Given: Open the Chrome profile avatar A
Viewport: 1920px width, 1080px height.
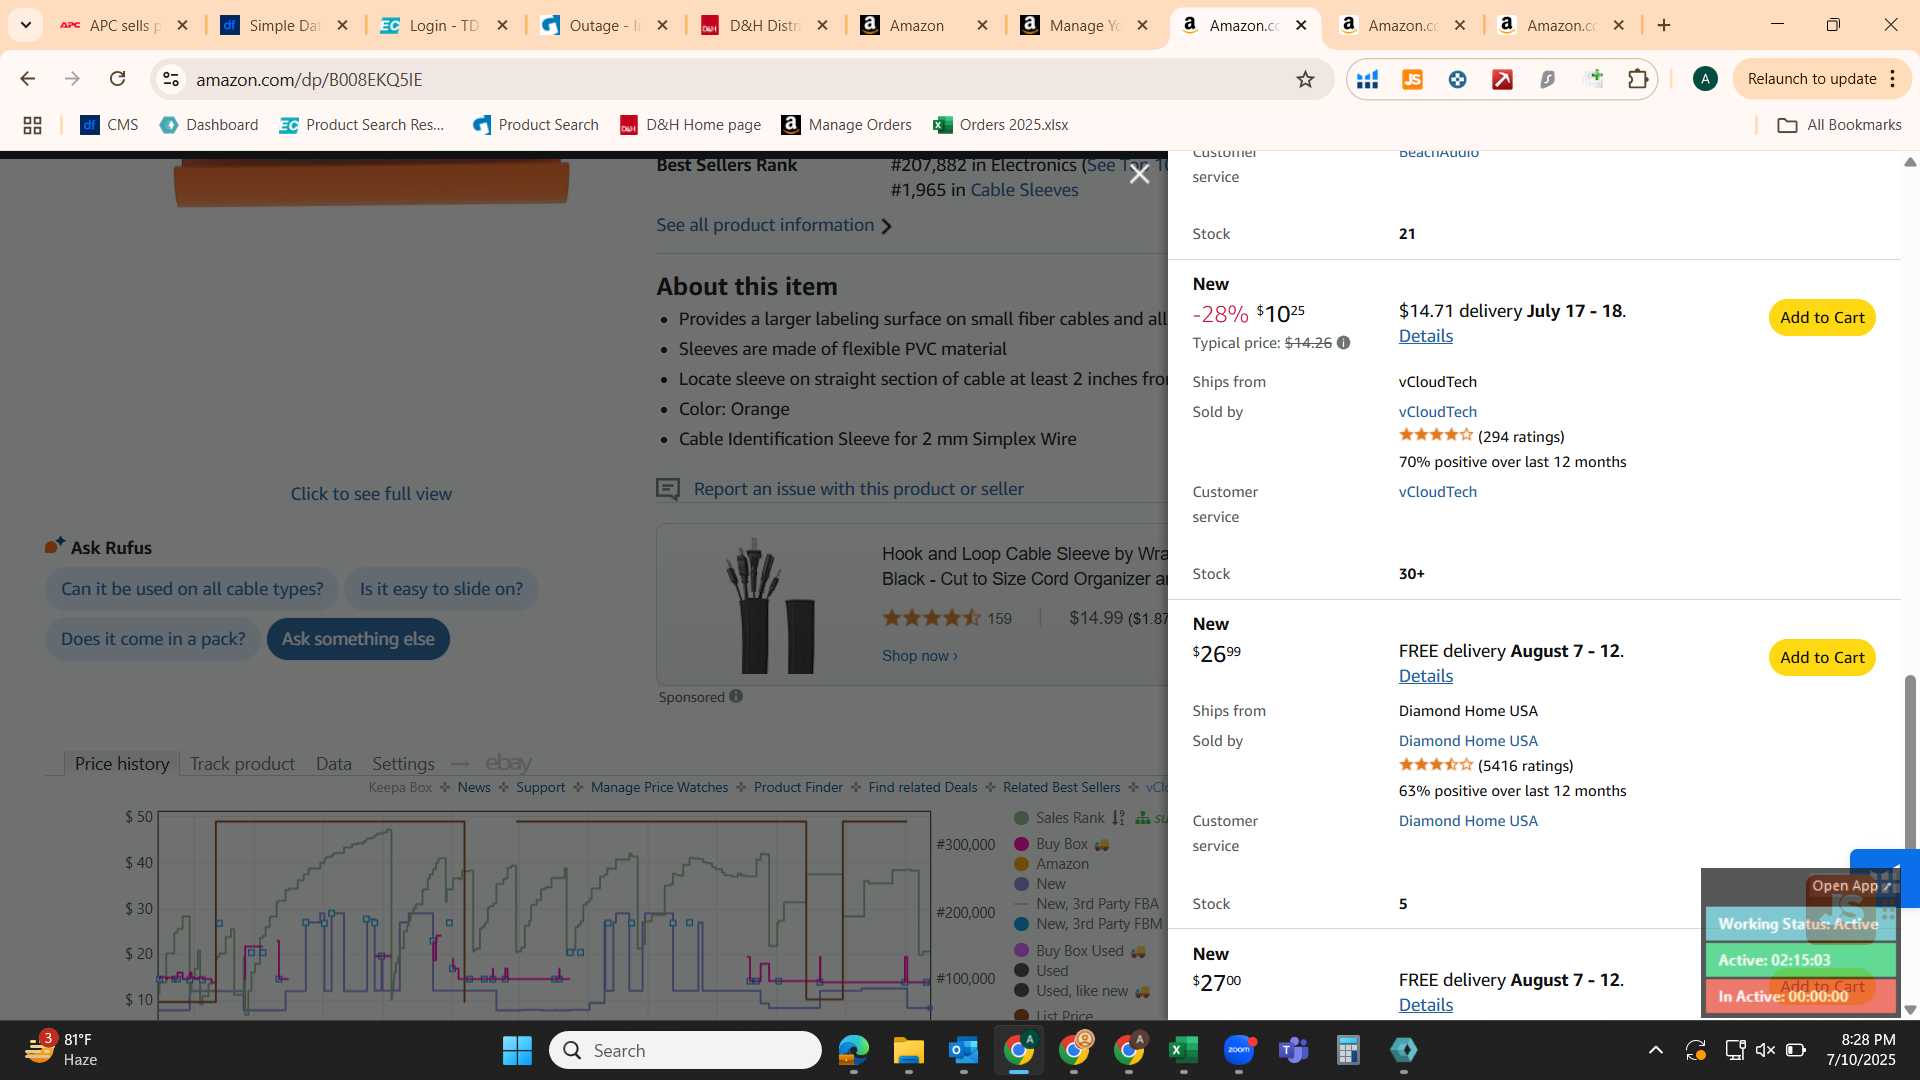Looking at the screenshot, I should point(1705,79).
